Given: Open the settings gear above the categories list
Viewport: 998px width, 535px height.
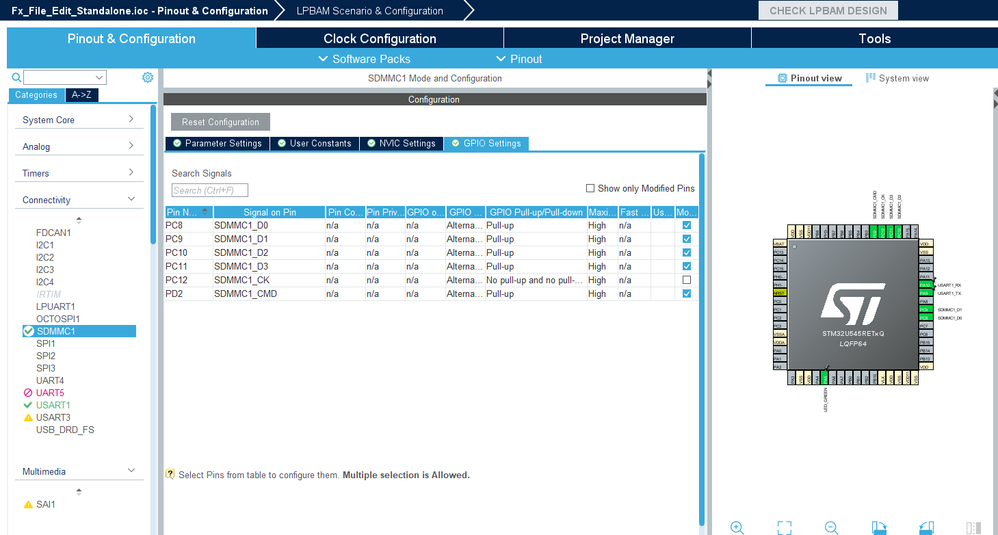Looking at the screenshot, I should pyautogui.click(x=148, y=77).
